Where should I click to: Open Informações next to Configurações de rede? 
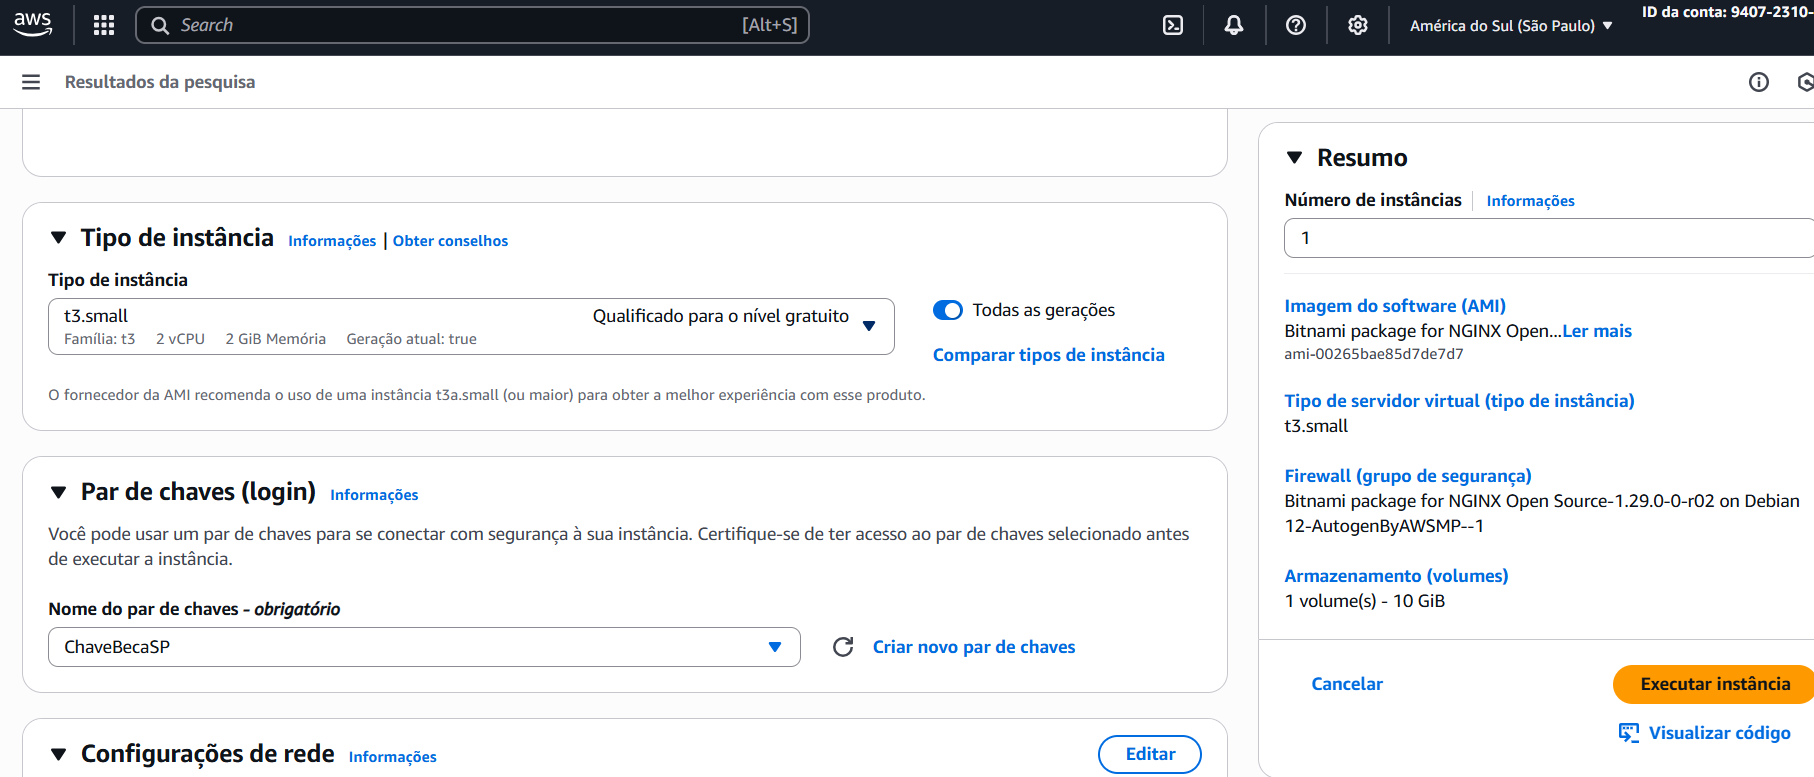click(x=392, y=757)
